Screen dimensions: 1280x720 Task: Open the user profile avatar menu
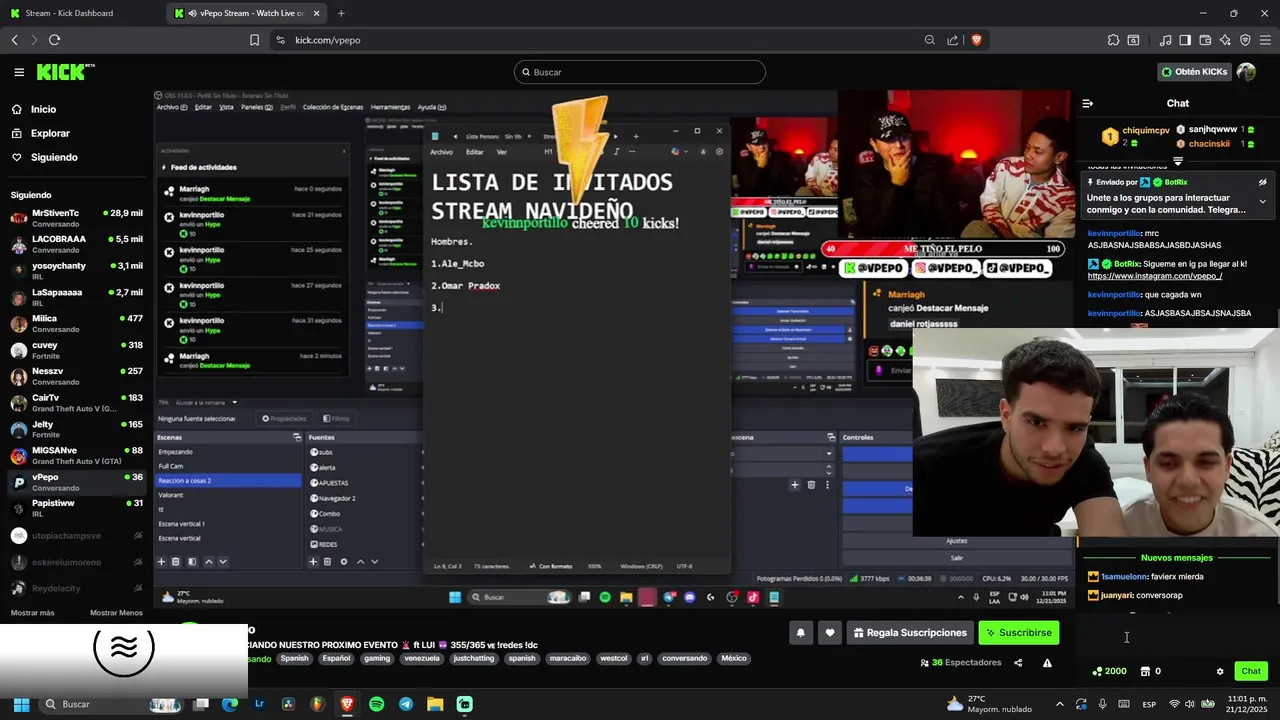tap(1246, 72)
